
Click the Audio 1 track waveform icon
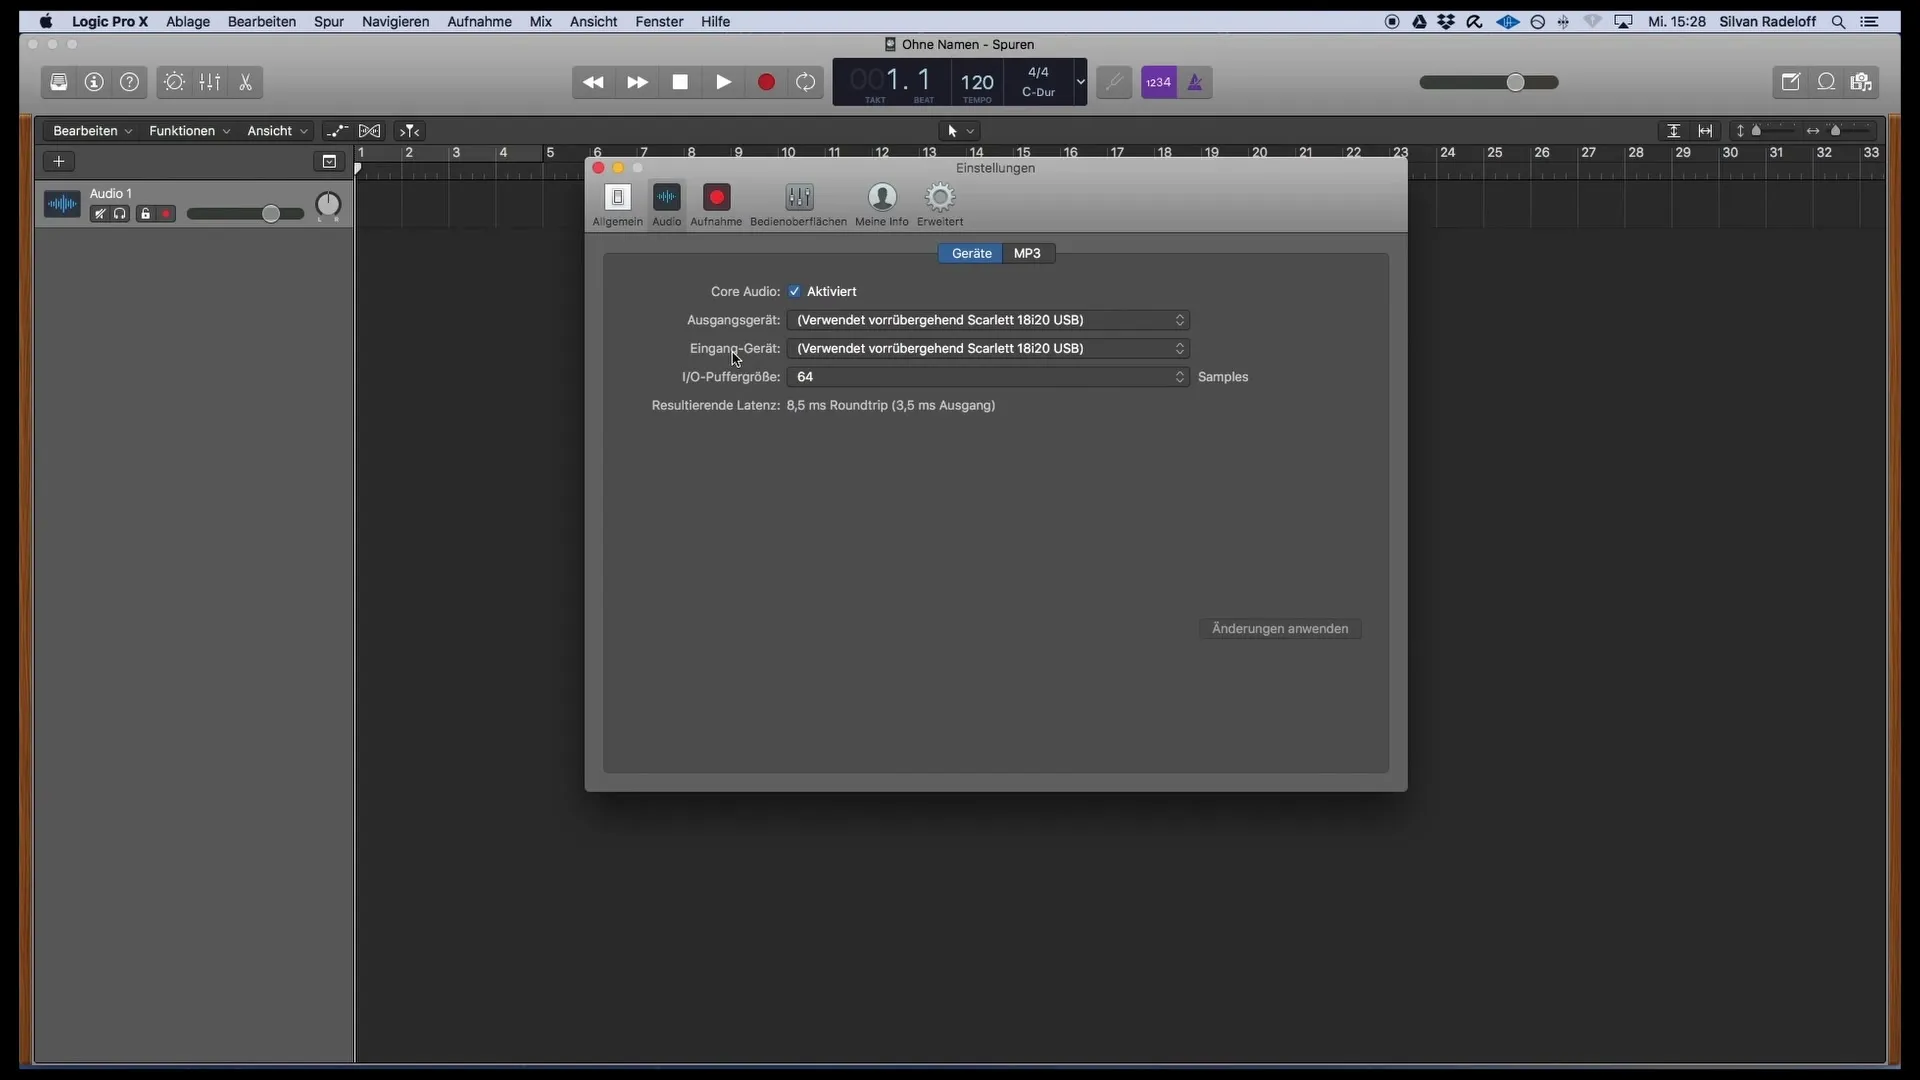pos(62,205)
